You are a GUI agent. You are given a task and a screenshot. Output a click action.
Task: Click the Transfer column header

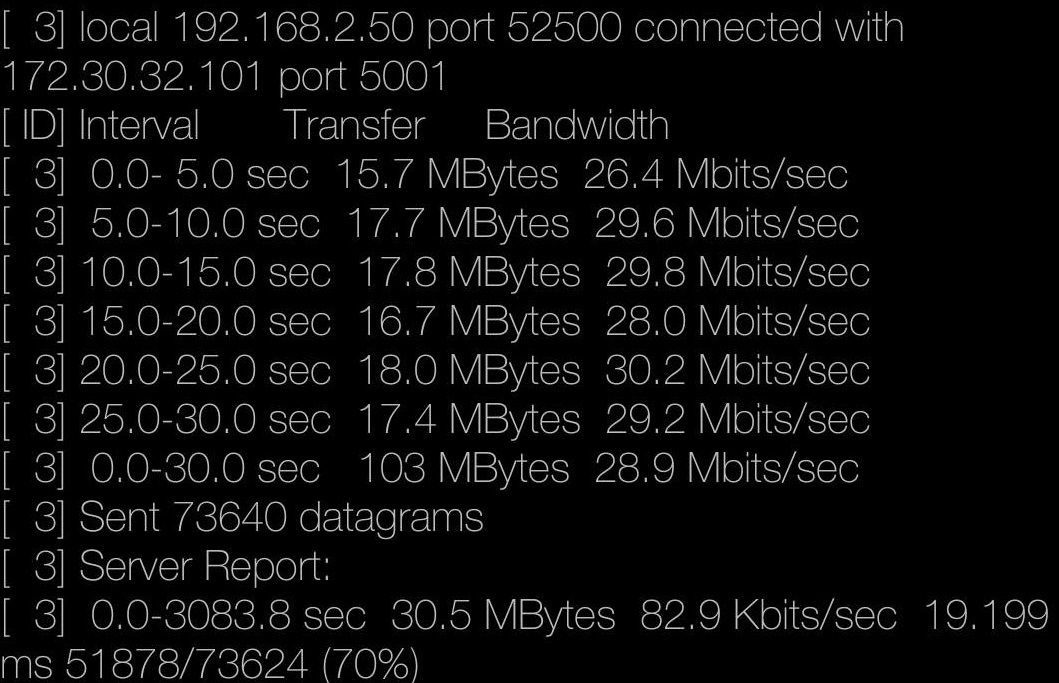[355, 126]
